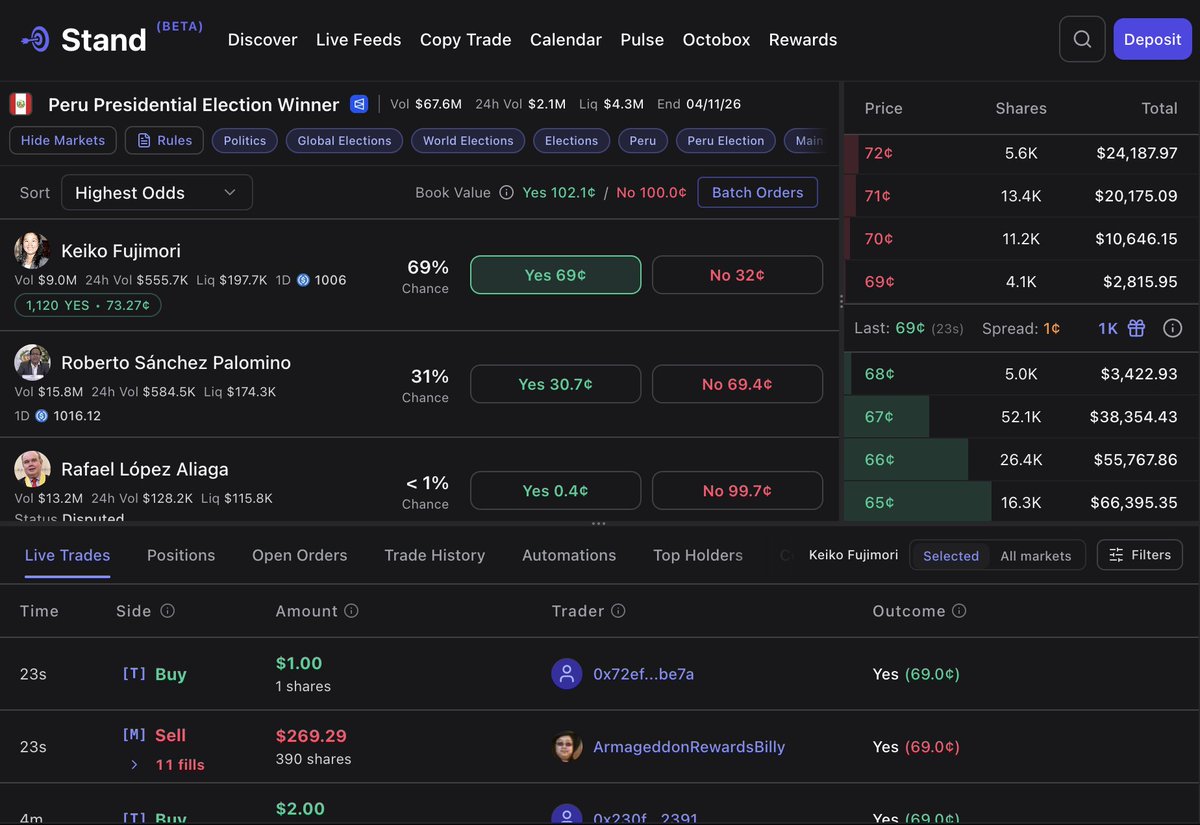Switch to the Open Orders tab

pos(300,555)
